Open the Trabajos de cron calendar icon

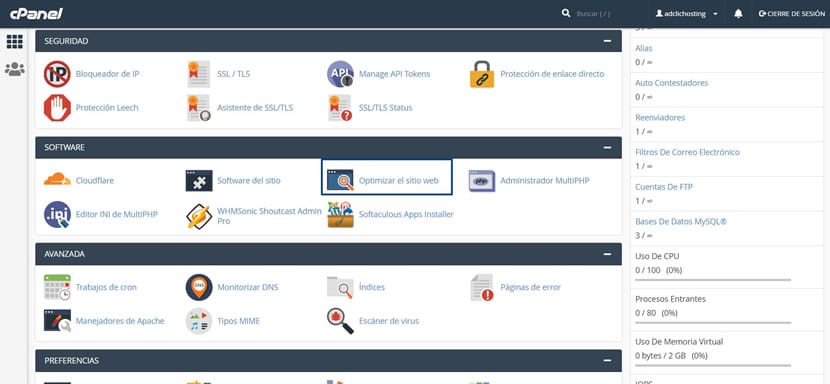(57, 287)
